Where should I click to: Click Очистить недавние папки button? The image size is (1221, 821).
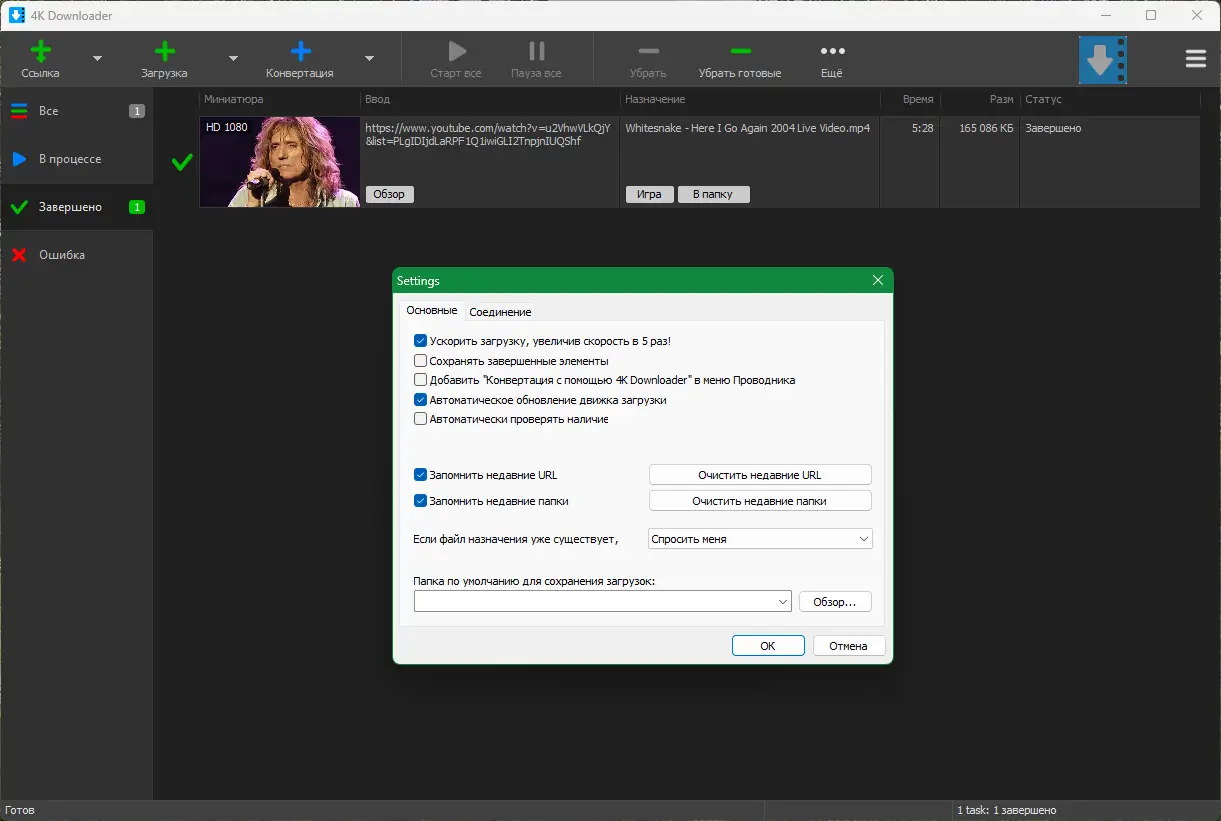(760, 501)
